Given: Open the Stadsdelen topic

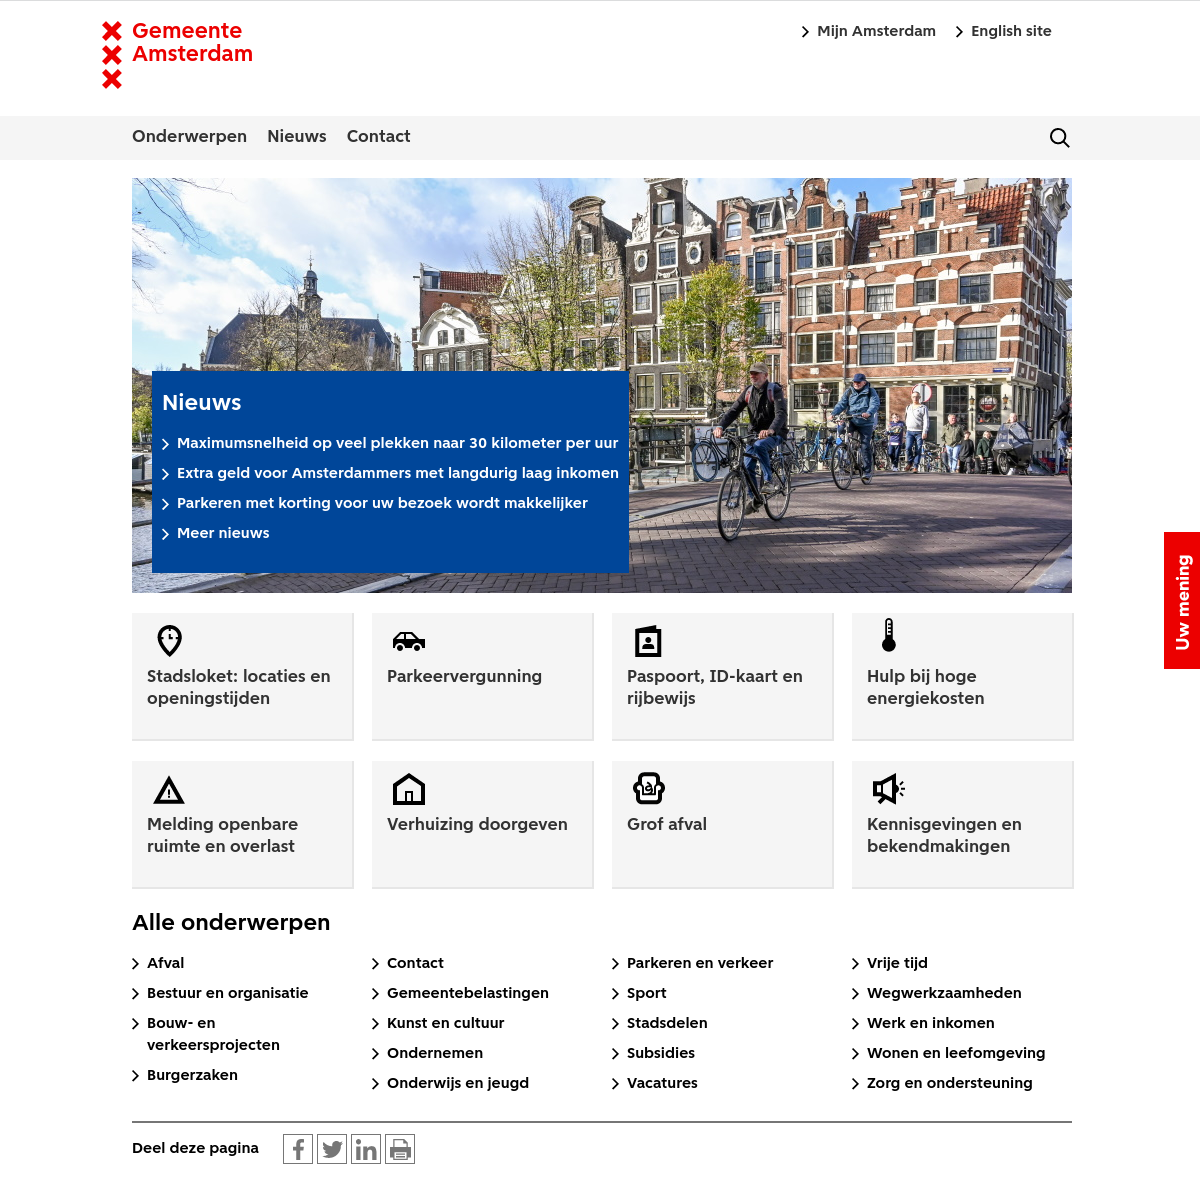Looking at the screenshot, I should point(660,1023).
